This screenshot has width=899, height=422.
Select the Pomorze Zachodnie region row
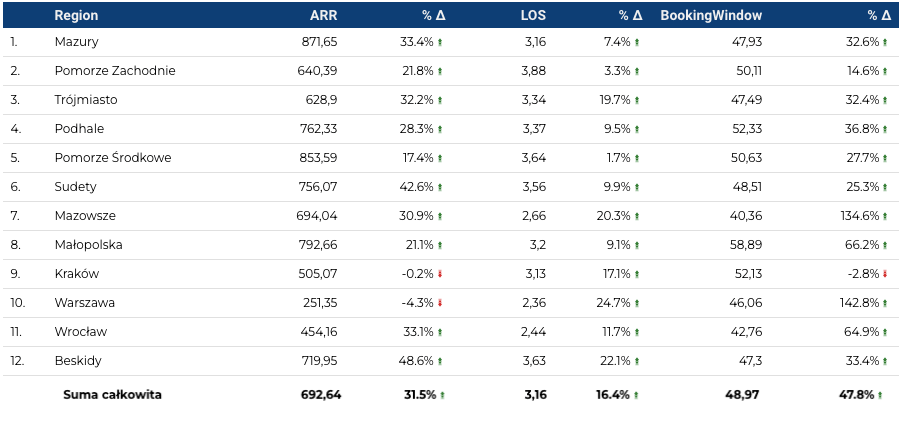(115, 71)
